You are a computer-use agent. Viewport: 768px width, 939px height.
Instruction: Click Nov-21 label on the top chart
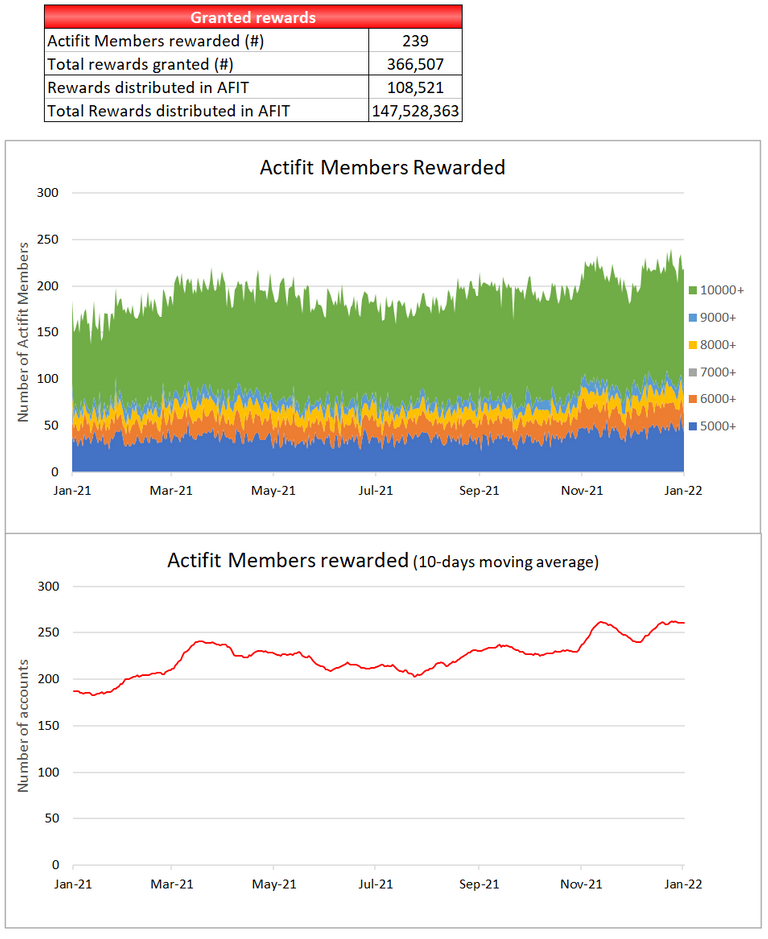pyautogui.click(x=582, y=490)
